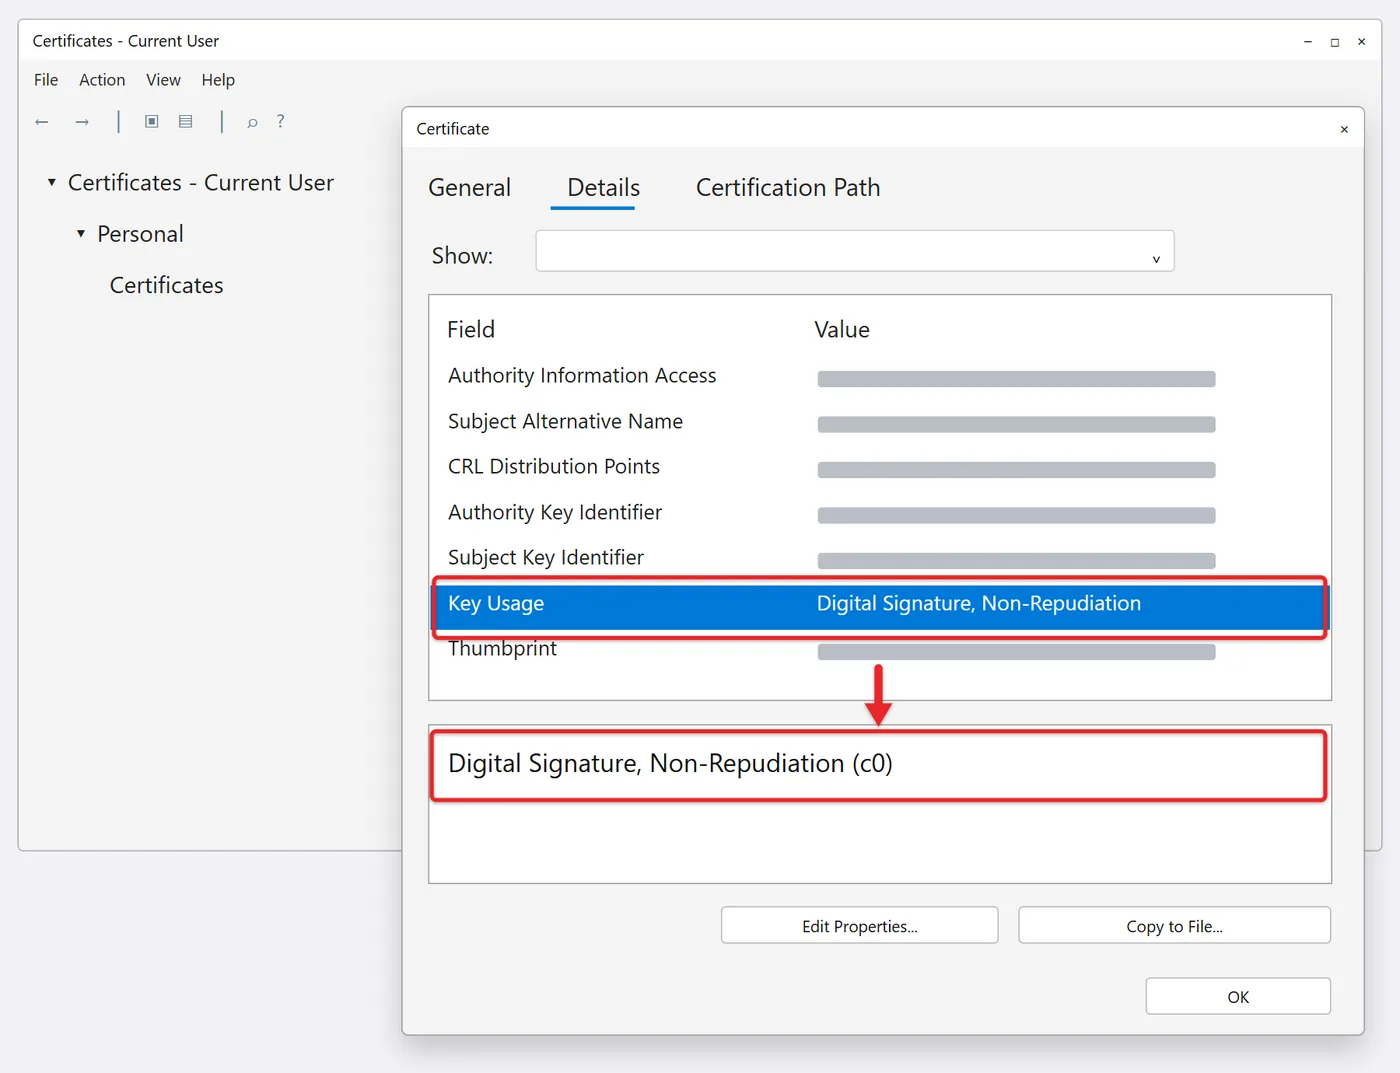
Task: Click the OK button
Action: pyautogui.click(x=1238, y=997)
